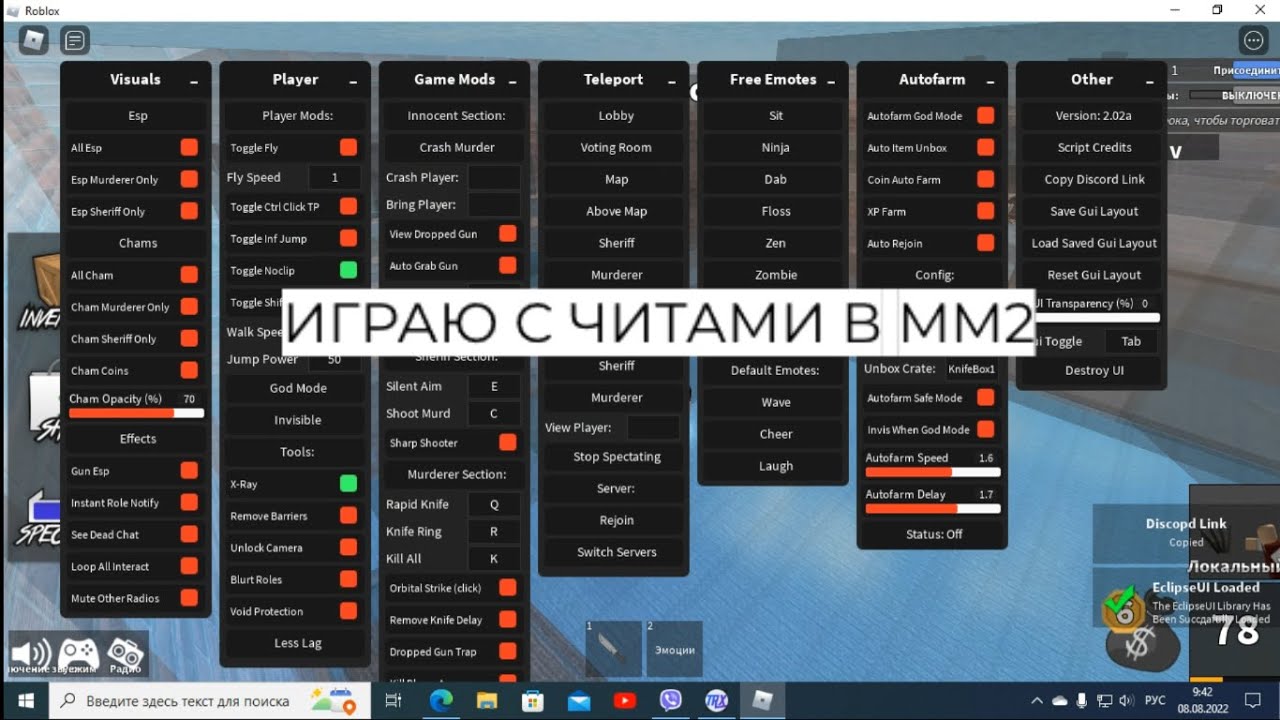Select the knife hotbar slot 1

(613, 648)
